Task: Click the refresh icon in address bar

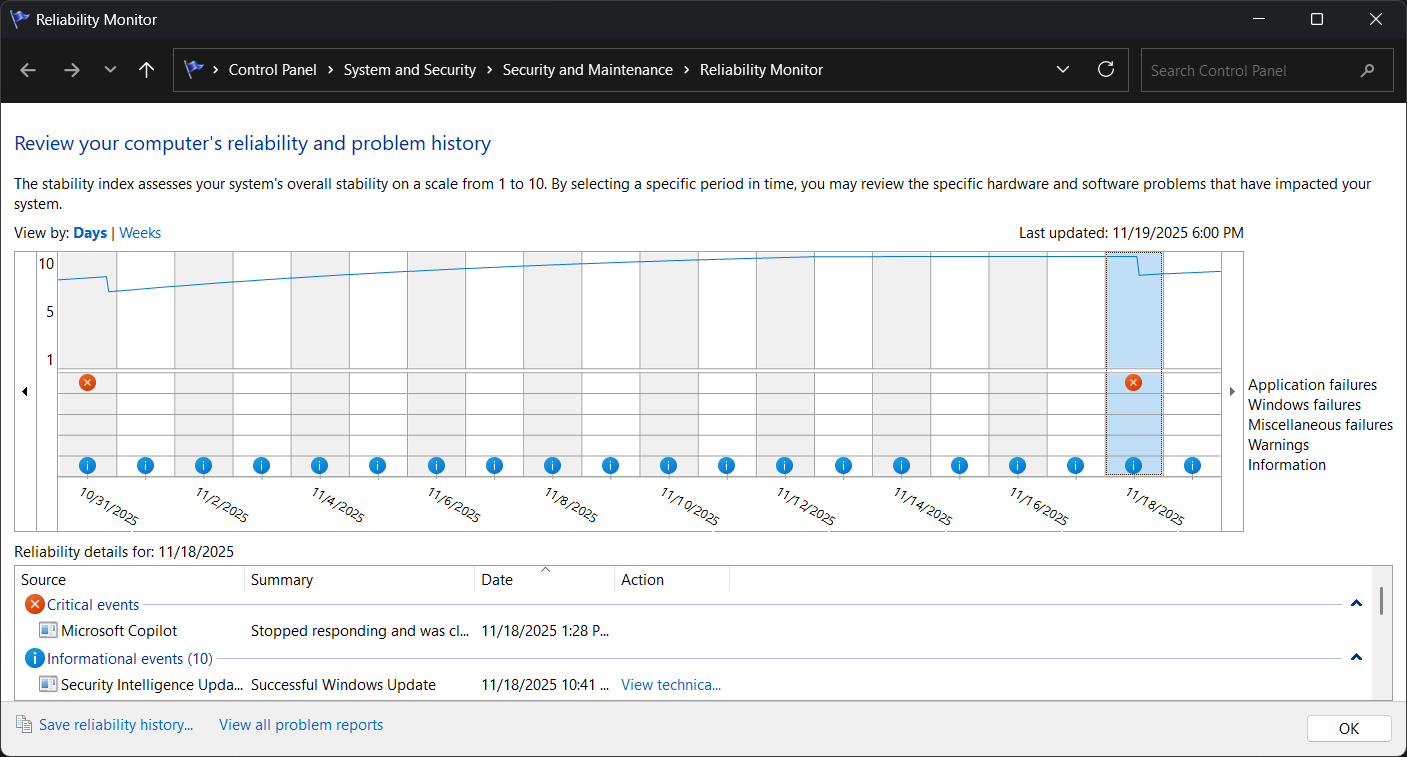Action: [x=1105, y=70]
